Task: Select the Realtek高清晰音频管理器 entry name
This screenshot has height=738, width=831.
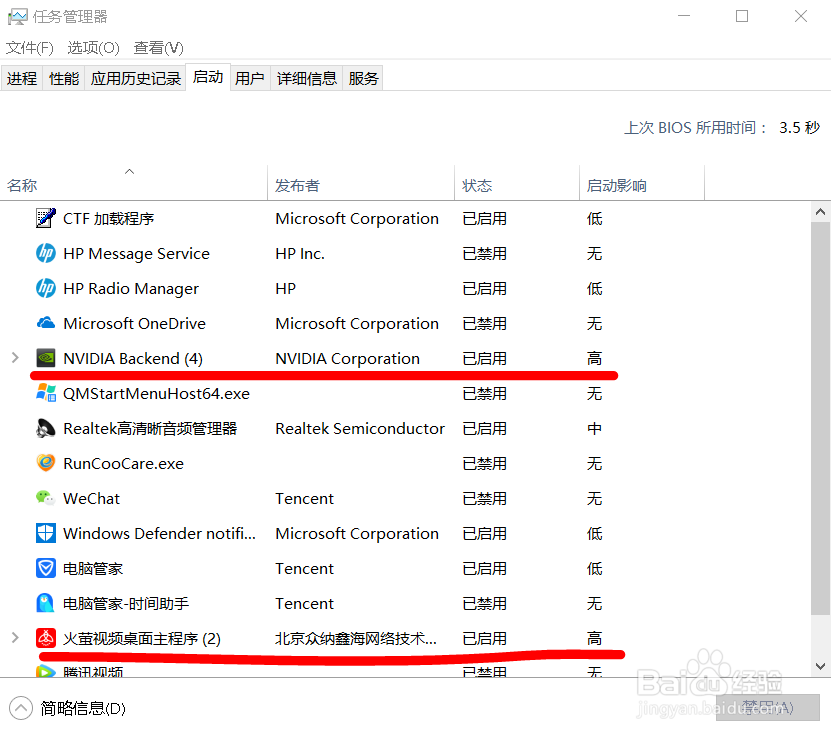Action: 150,428
